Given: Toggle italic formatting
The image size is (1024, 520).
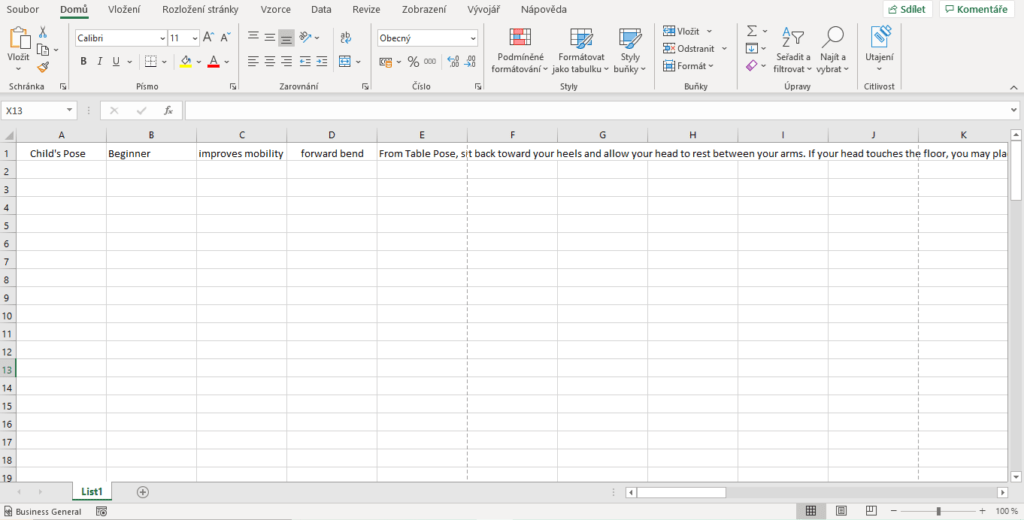Looking at the screenshot, I should coord(100,61).
